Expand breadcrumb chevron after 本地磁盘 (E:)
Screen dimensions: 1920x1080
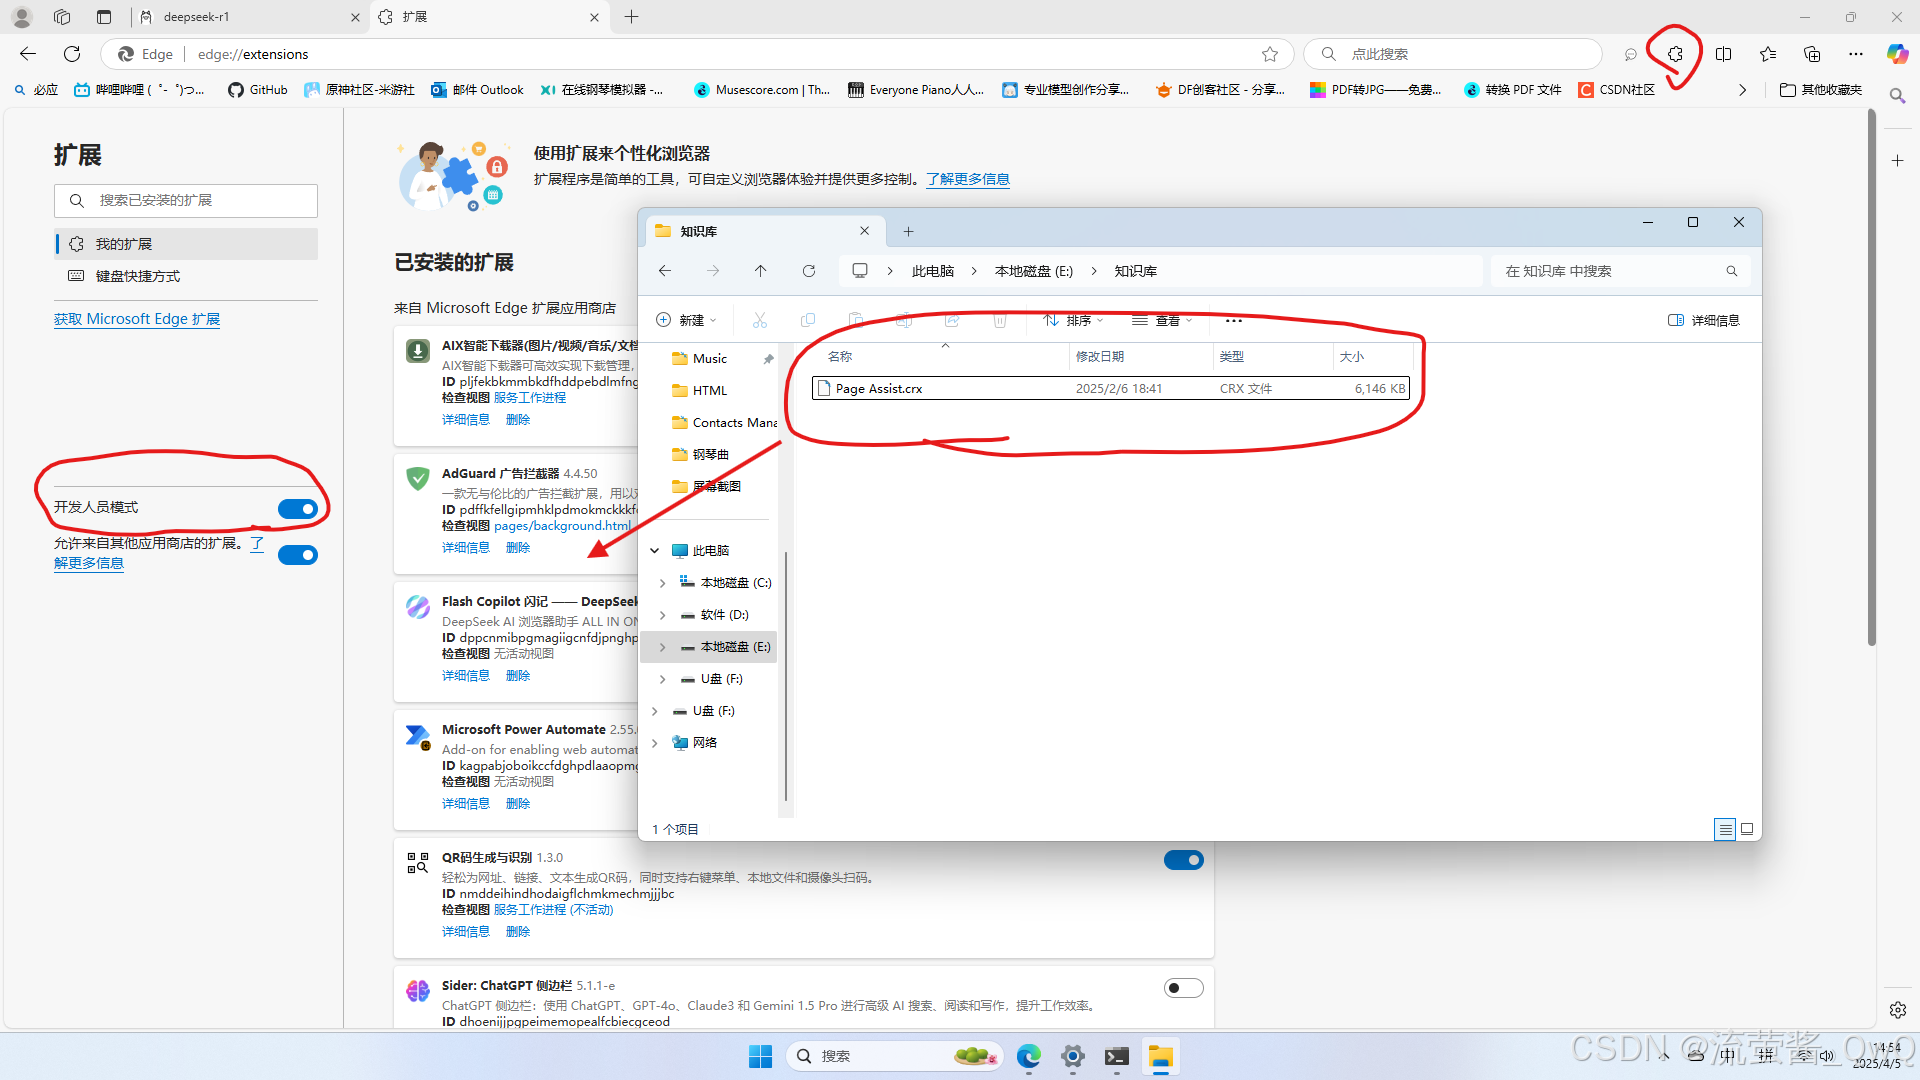point(1094,271)
